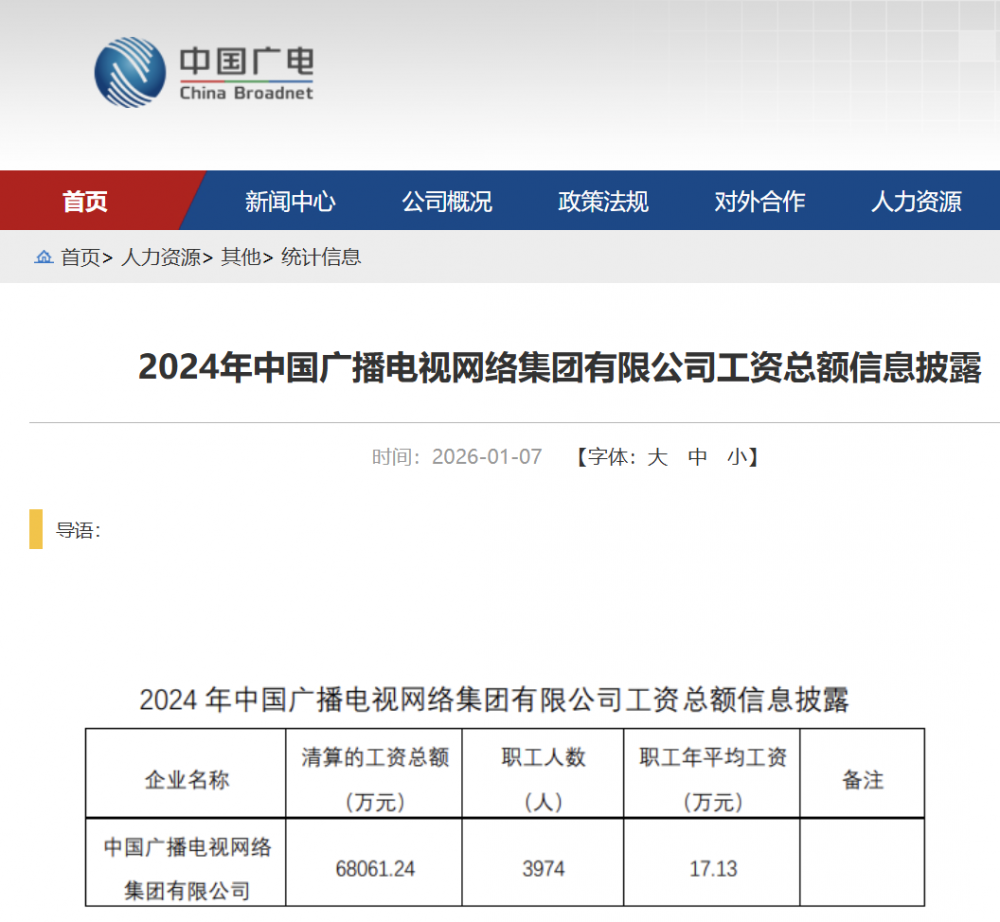Click the yellow marker beside 导语
The width and height of the screenshot is (1000, 922).
tap(36, 529)
